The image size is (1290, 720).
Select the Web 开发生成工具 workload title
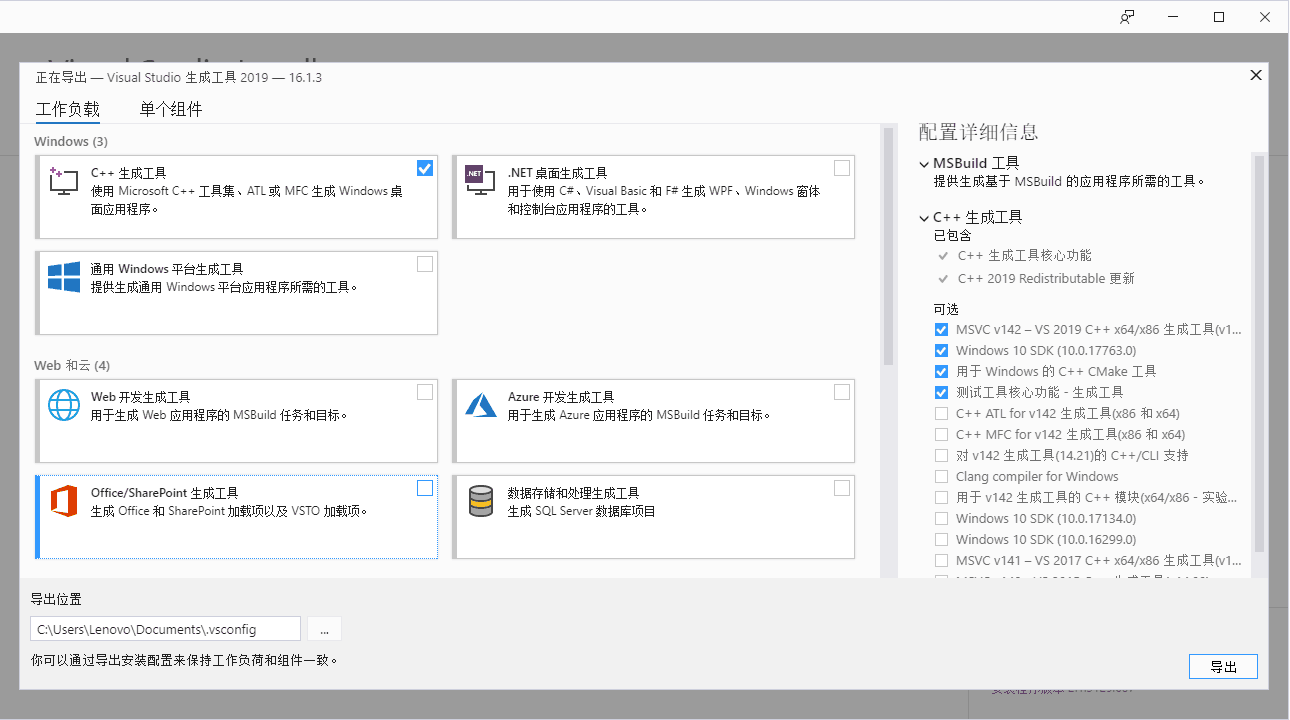(140, 397)
